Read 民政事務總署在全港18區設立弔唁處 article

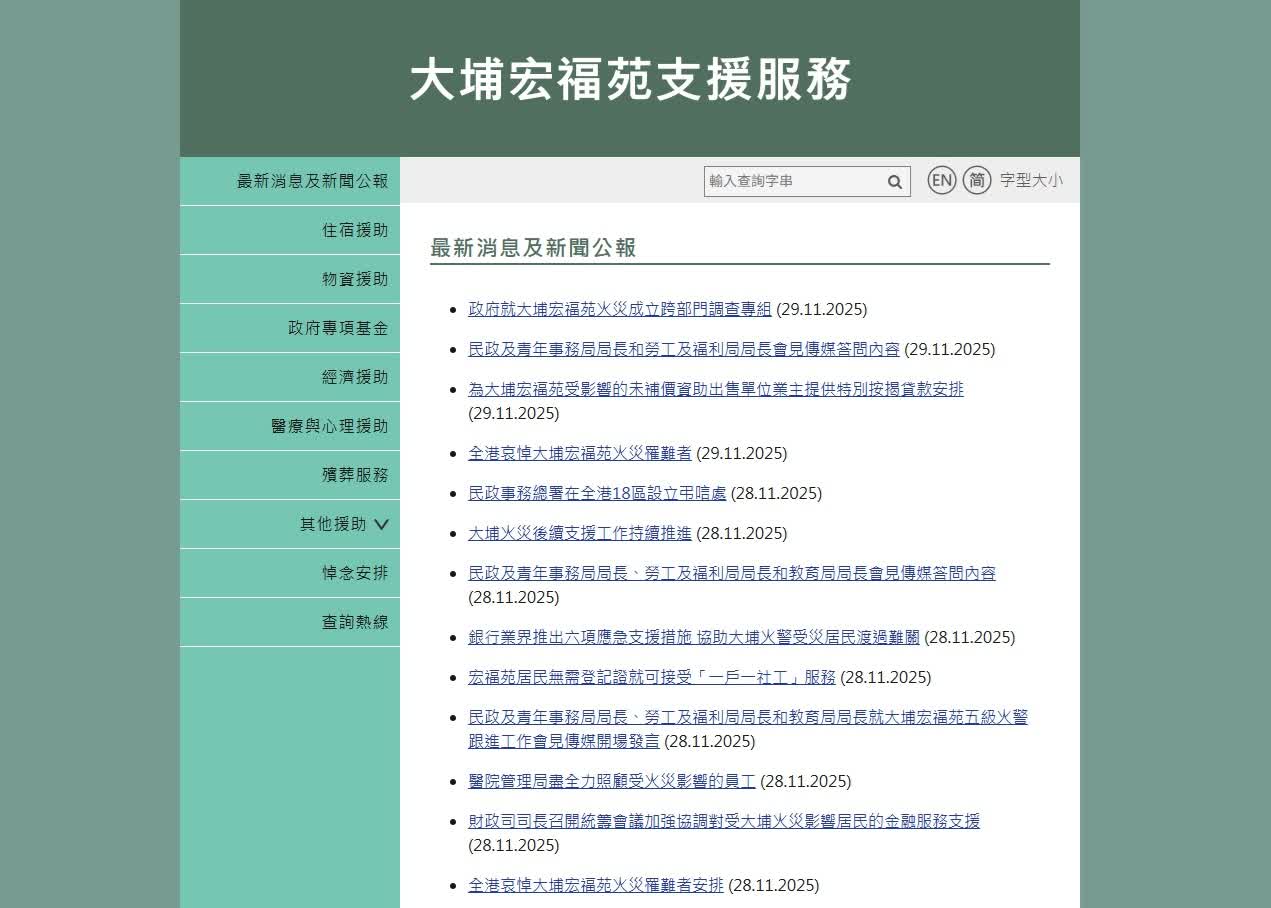(x=597, y=493)
